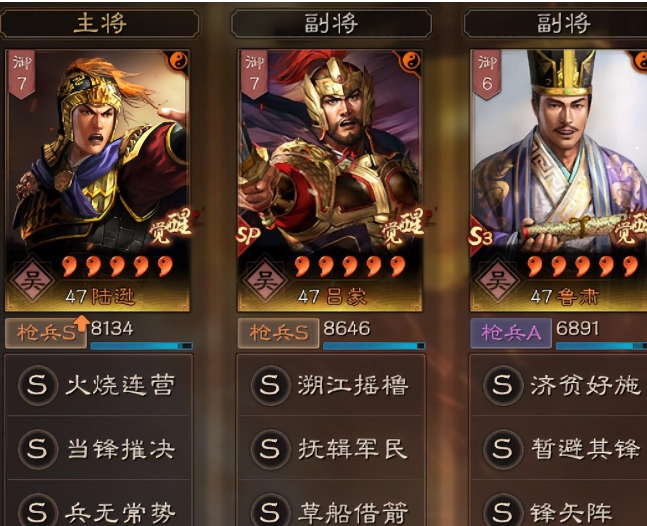Tap yin-yang icon on 吕蒙 card

(x=411, y=62)
